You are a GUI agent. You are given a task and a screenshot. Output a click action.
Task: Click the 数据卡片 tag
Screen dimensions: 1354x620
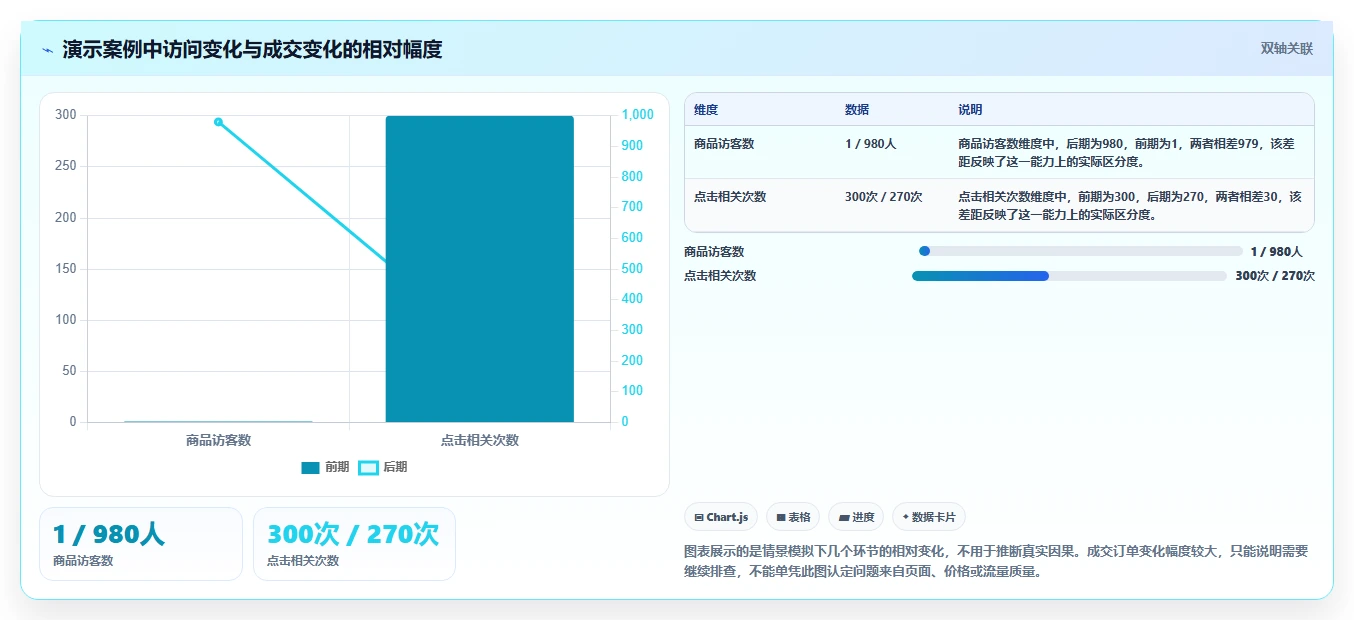tap(929, 517)
